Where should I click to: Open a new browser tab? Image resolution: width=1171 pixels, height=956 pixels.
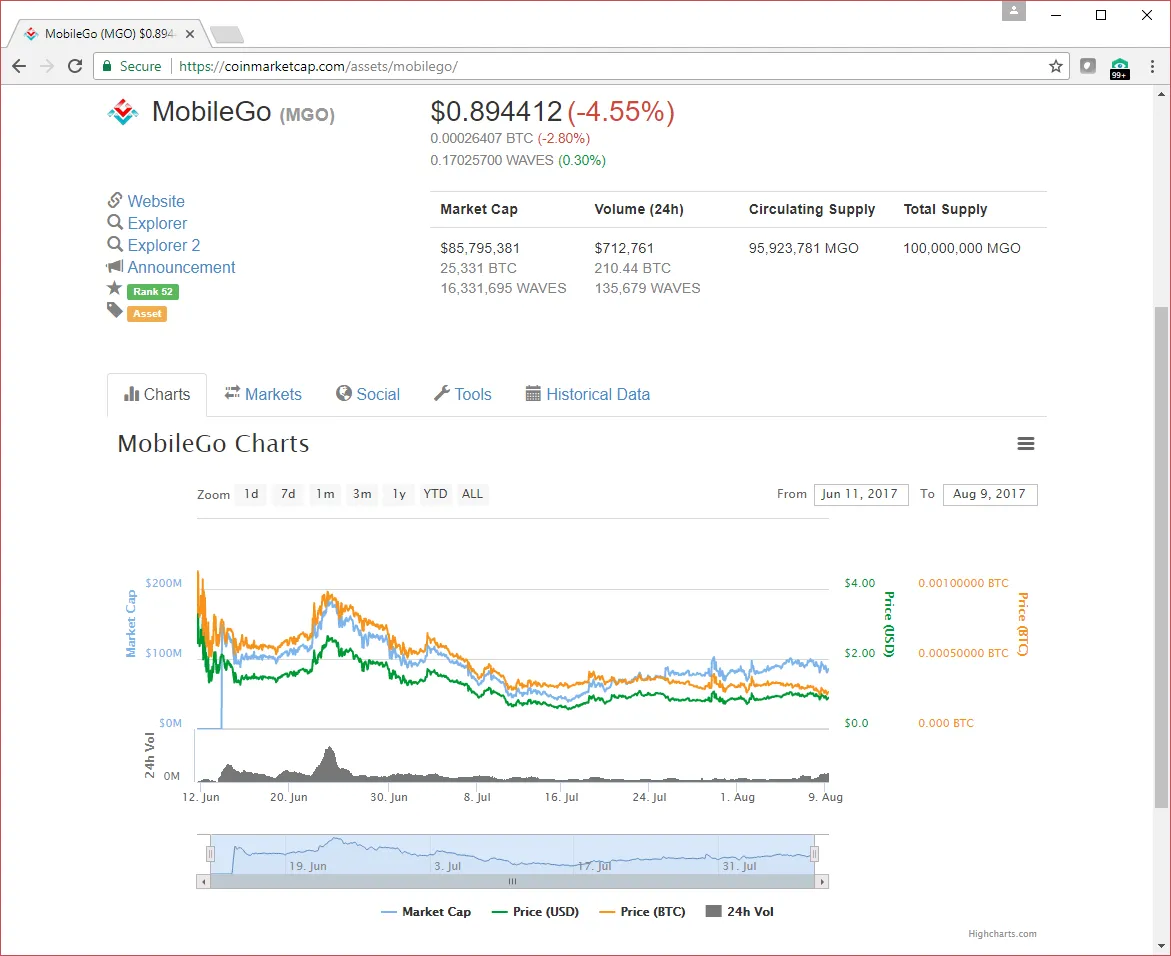click(x=226, y=34)
